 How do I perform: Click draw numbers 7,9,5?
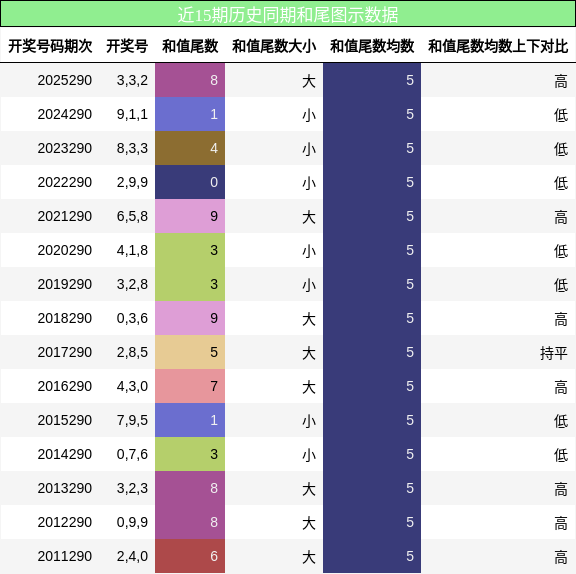(132, 420)
